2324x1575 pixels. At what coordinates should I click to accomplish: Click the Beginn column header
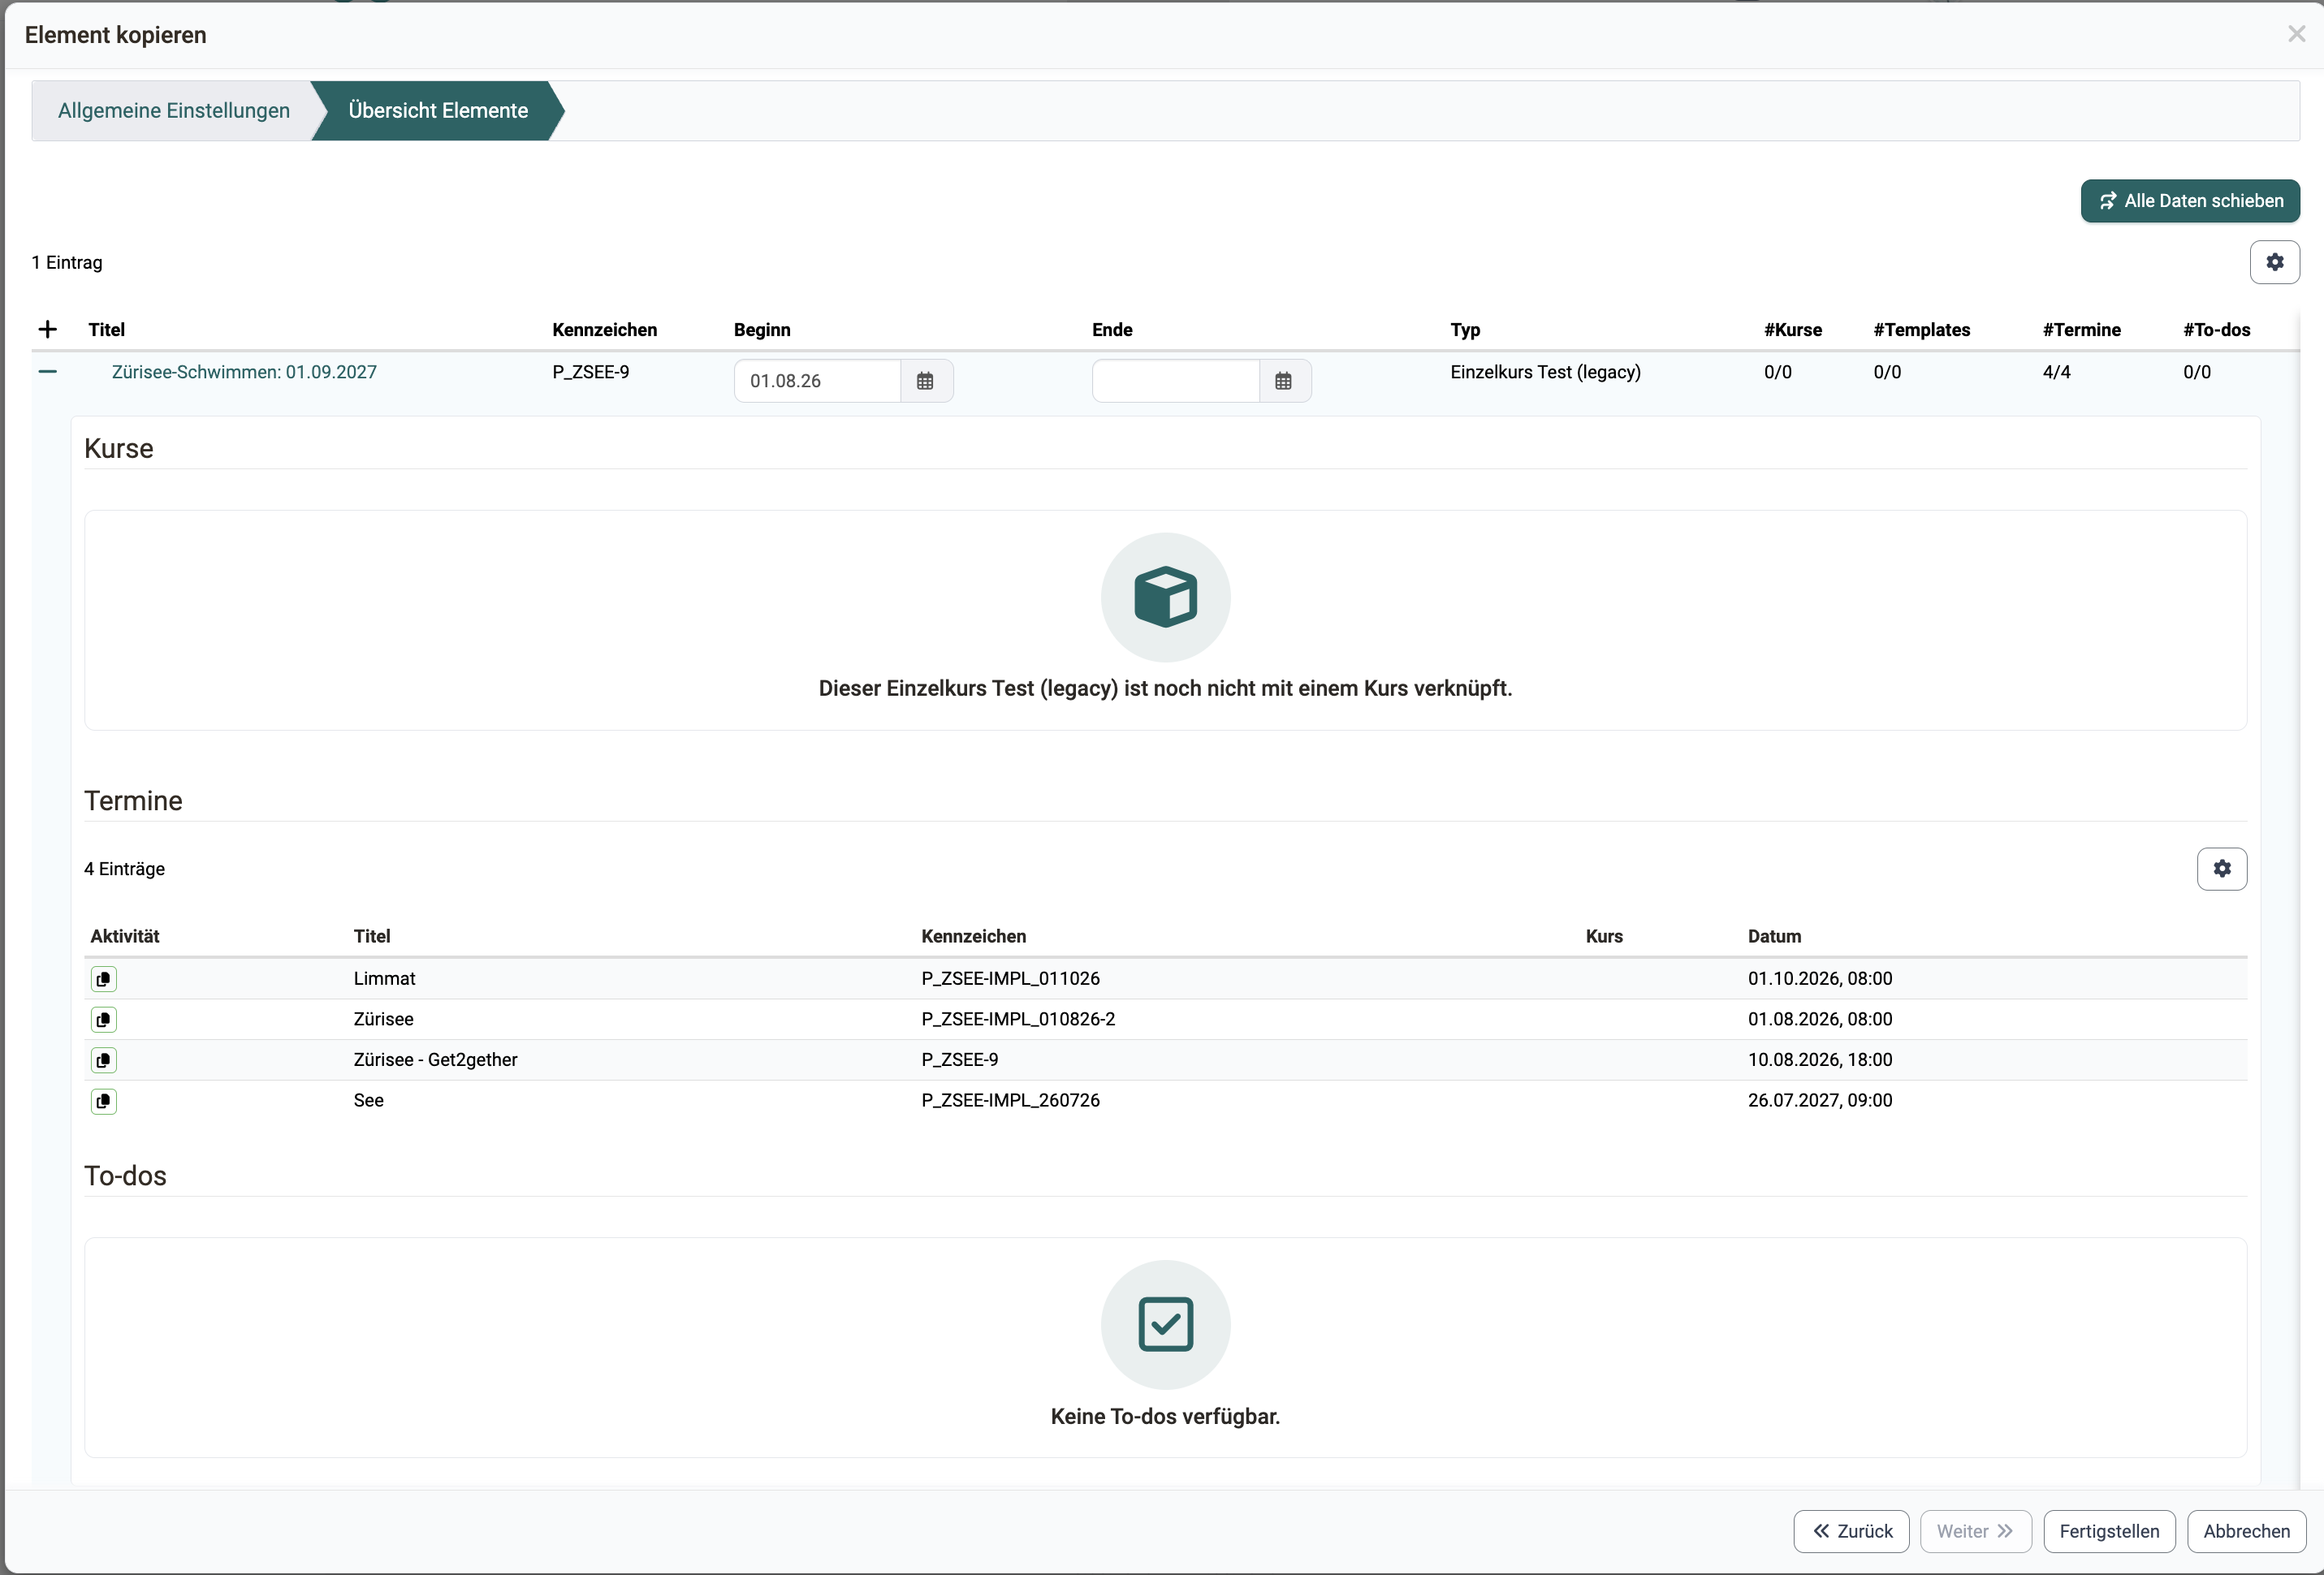[762, 330]
